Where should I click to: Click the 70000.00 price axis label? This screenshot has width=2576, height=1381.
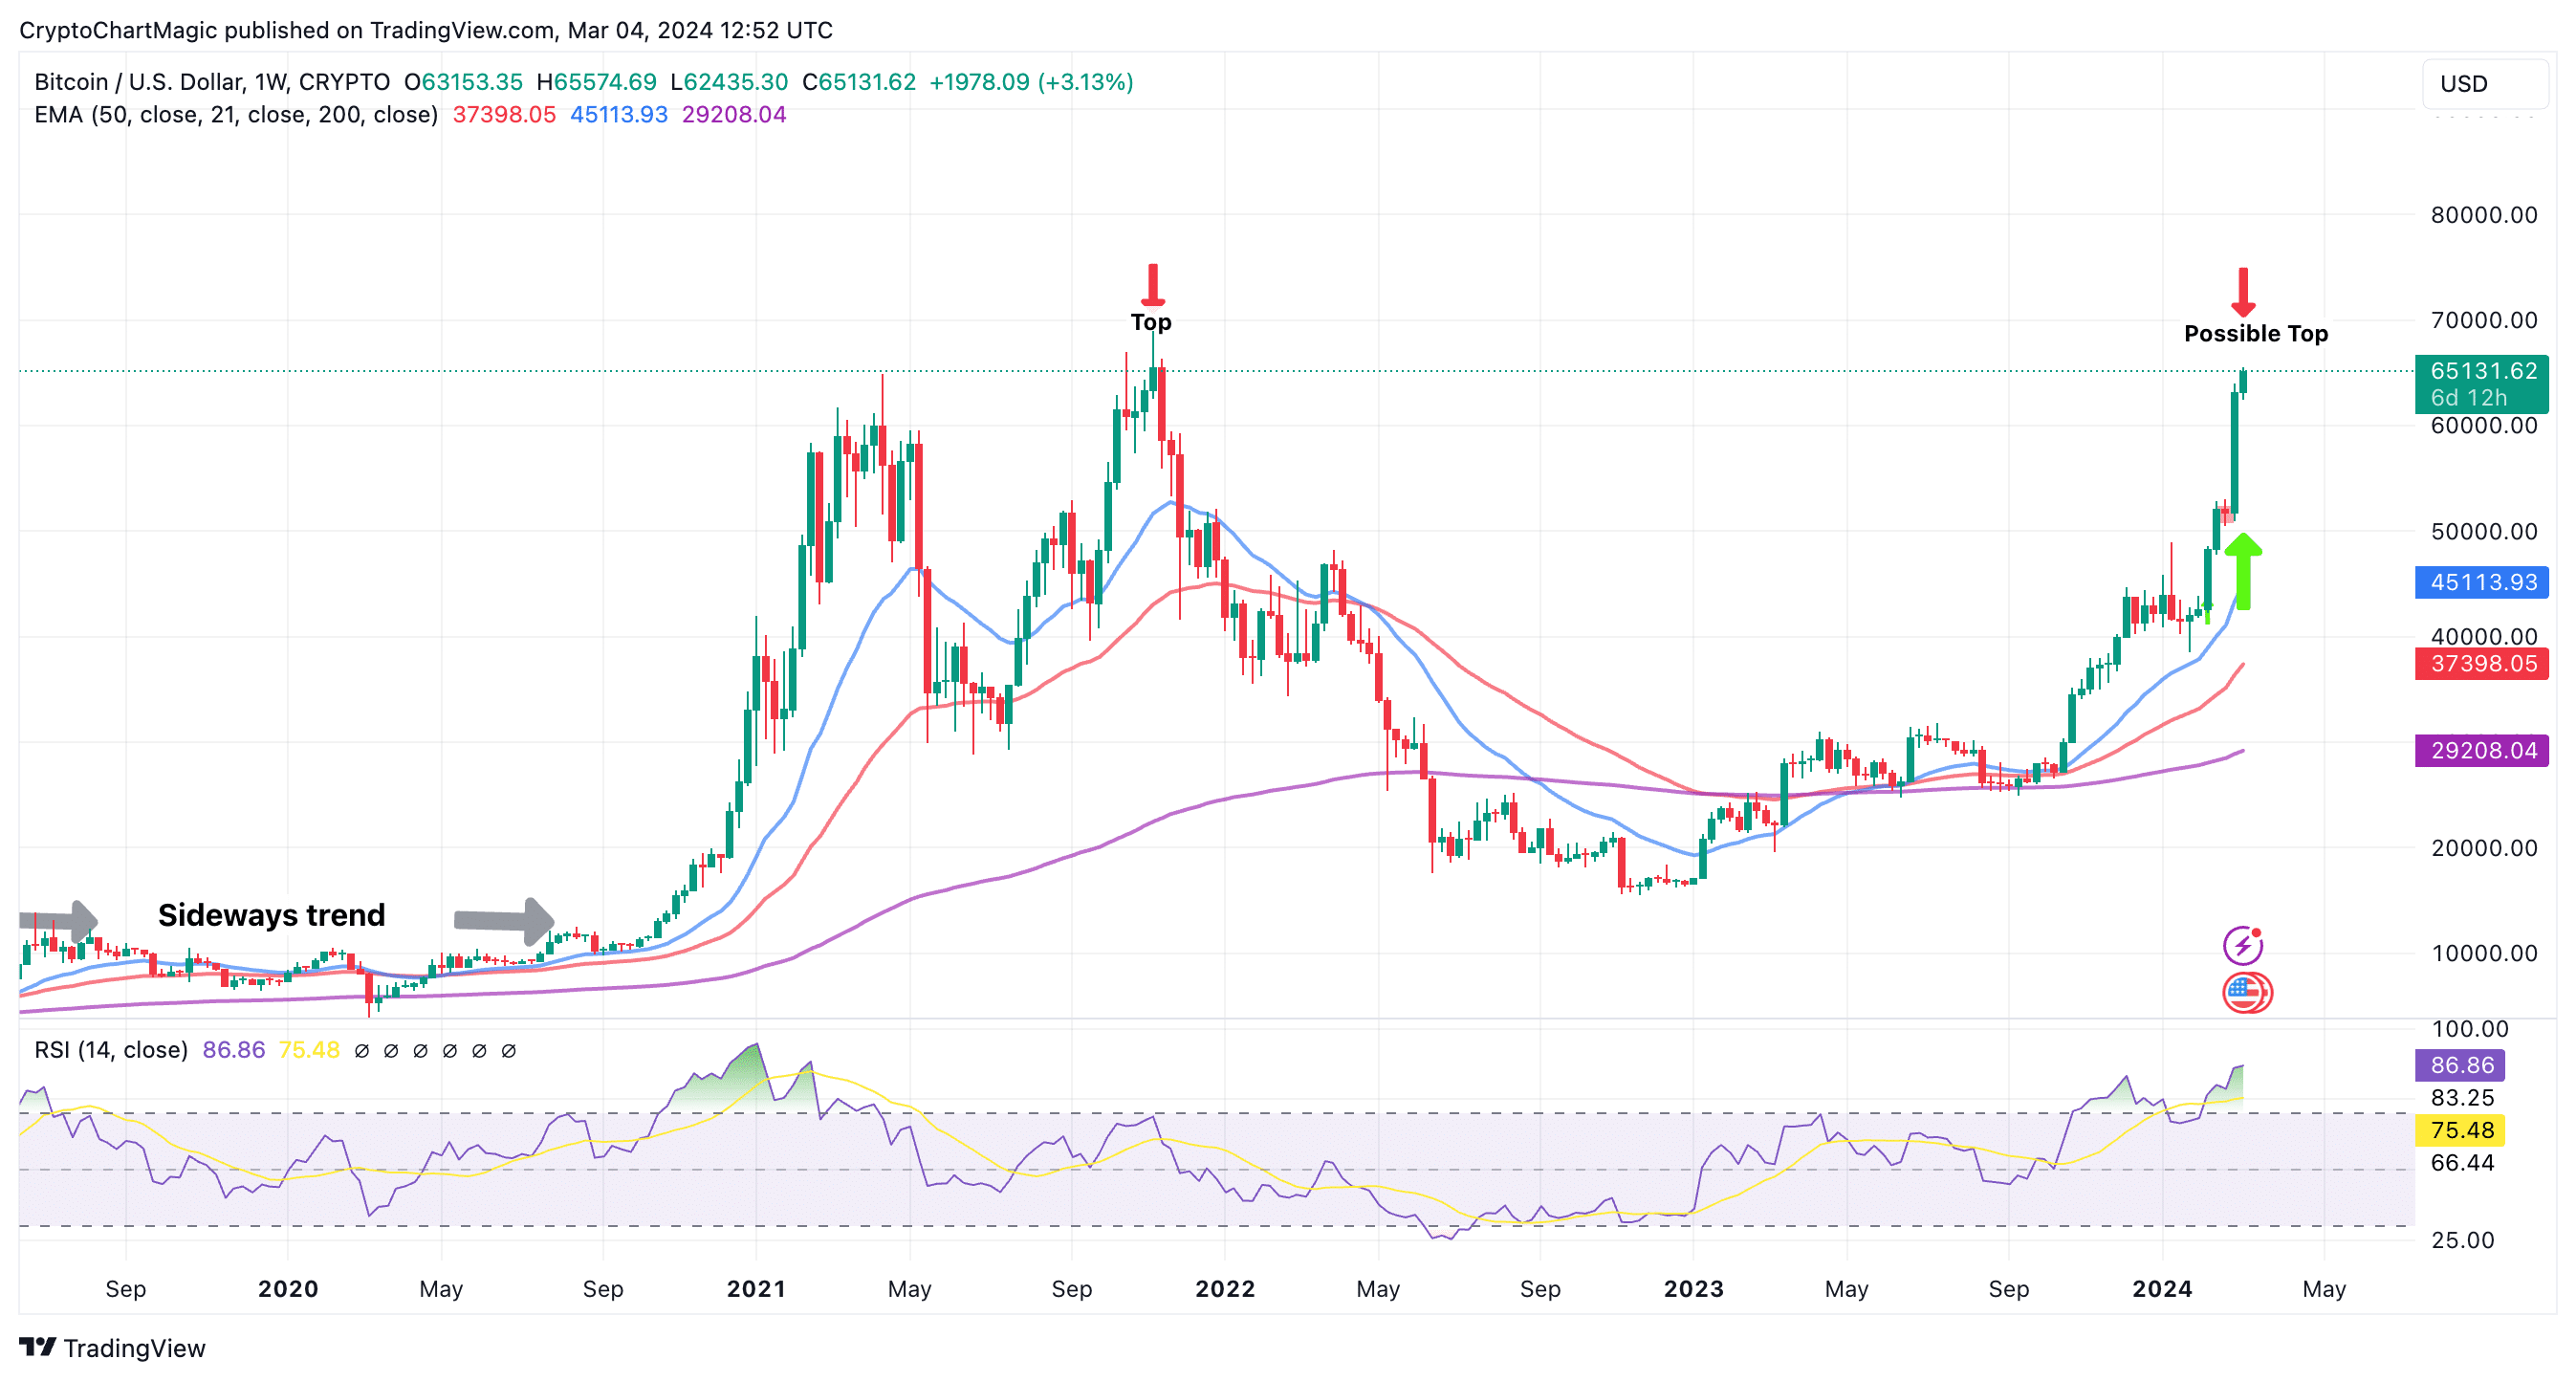point(2484,320)
